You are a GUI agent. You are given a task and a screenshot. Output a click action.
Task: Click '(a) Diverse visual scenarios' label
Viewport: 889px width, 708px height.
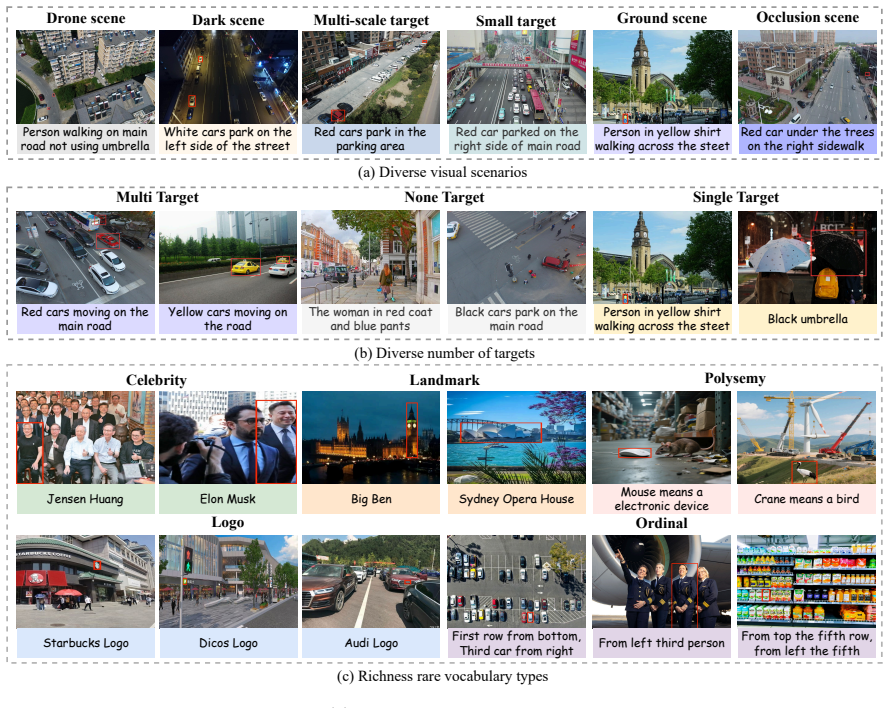pyautogui.click(x=442, y=172)
